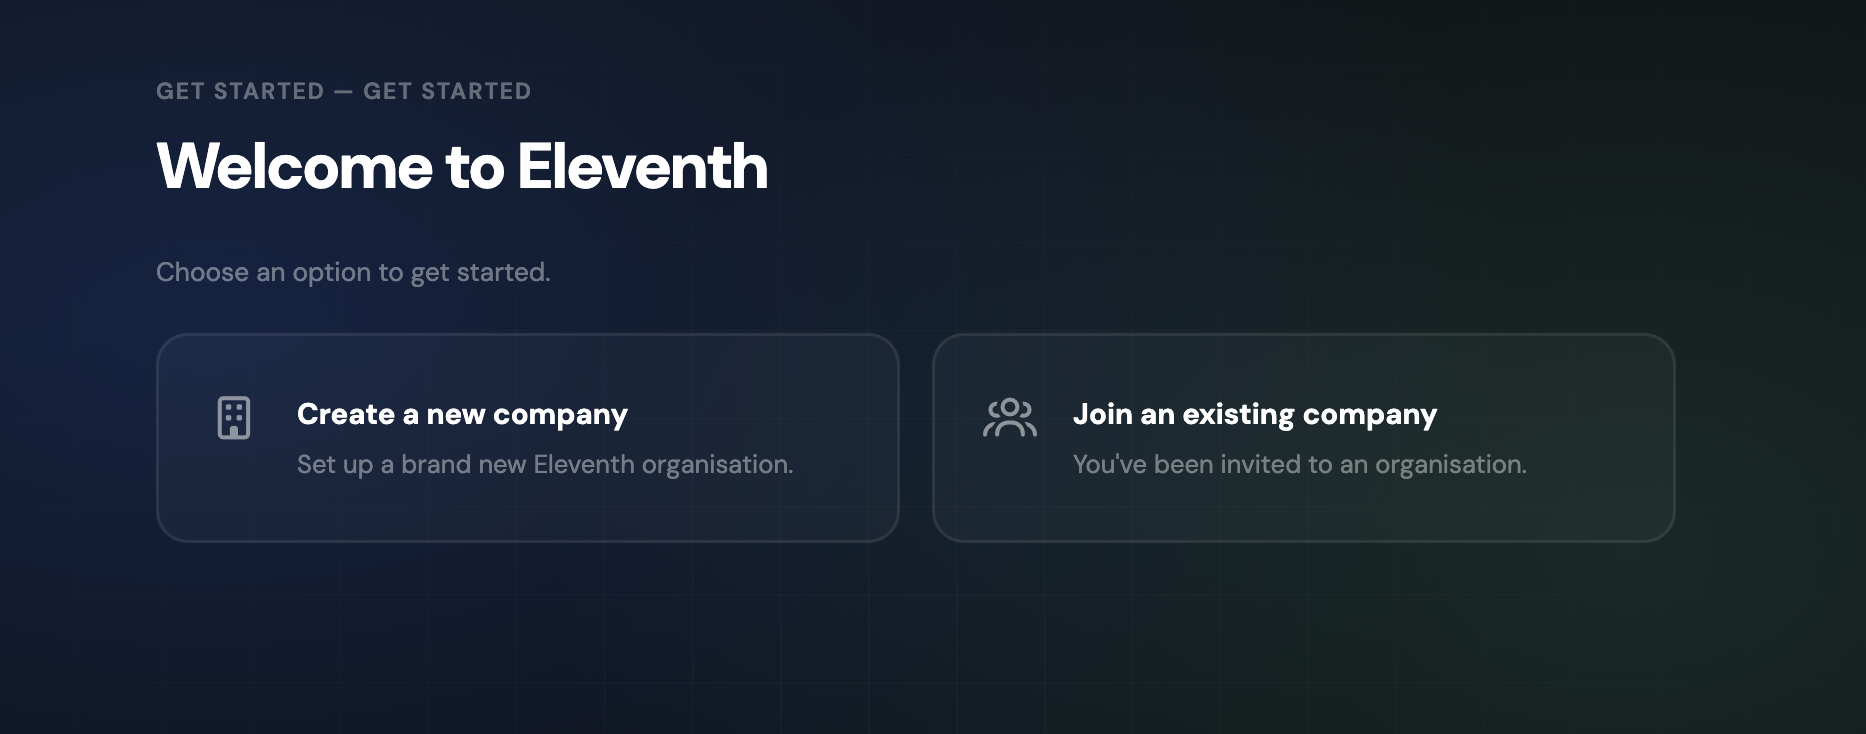Viewport: 1866px width, 734px height.
Task: Select the Join an existing company card
Action: (1304, 438)
